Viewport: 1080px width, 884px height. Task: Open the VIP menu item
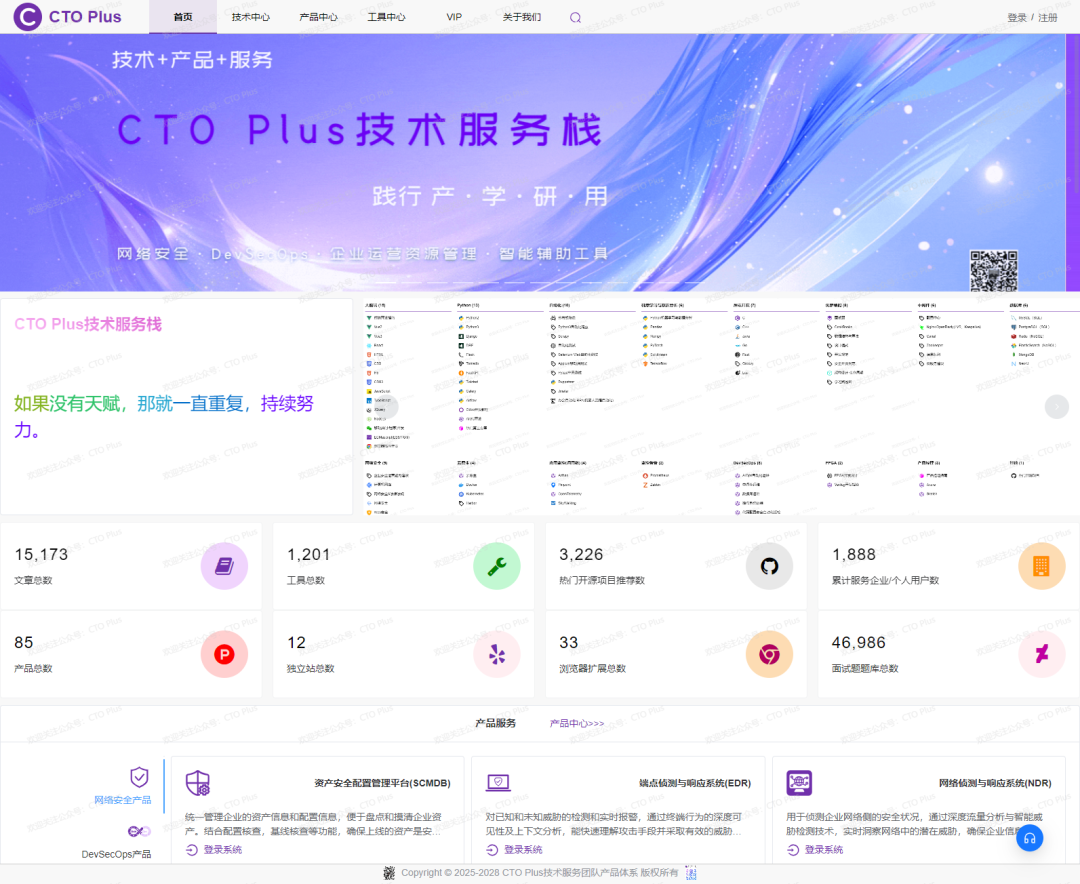pyautogui.click(x=454, y=17)
